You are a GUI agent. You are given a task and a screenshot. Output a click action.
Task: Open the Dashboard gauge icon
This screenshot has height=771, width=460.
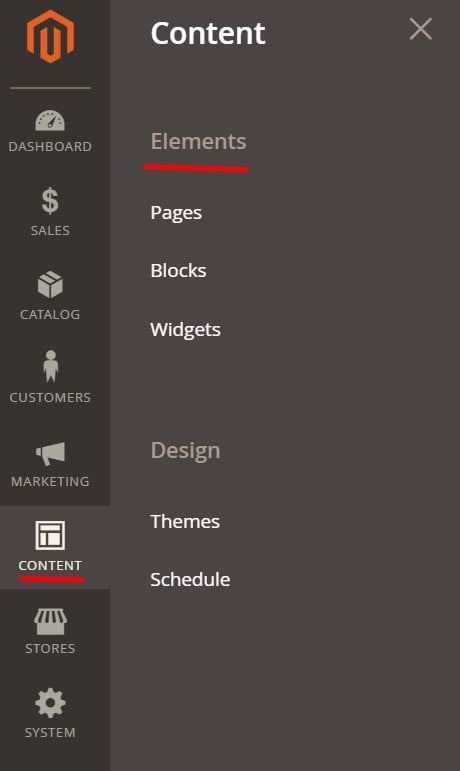tap(50, 120)
